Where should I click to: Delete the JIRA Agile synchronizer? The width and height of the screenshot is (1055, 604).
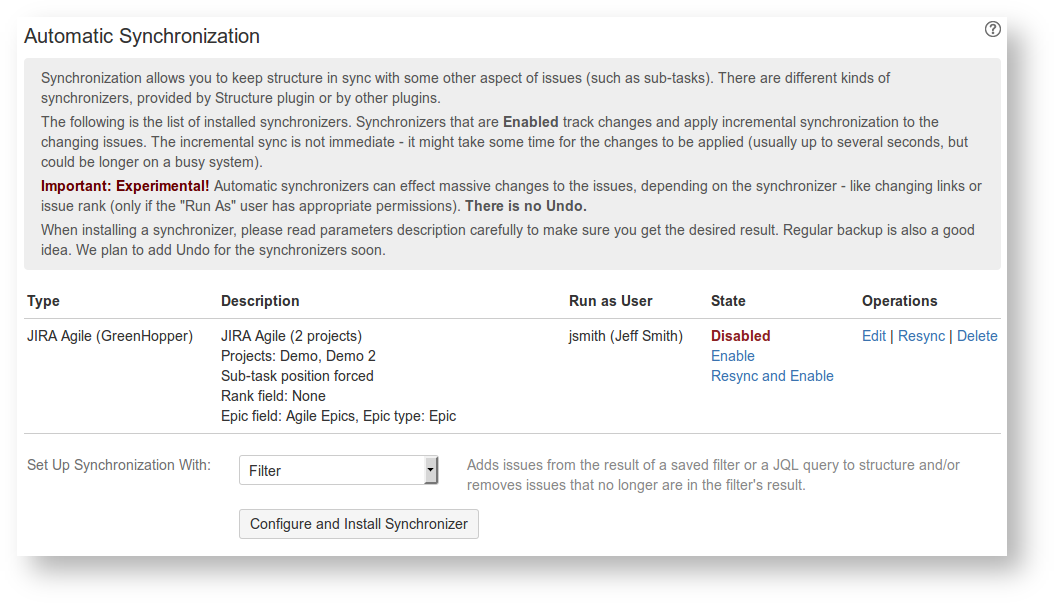pyautogui.click(x=977, y=335)
